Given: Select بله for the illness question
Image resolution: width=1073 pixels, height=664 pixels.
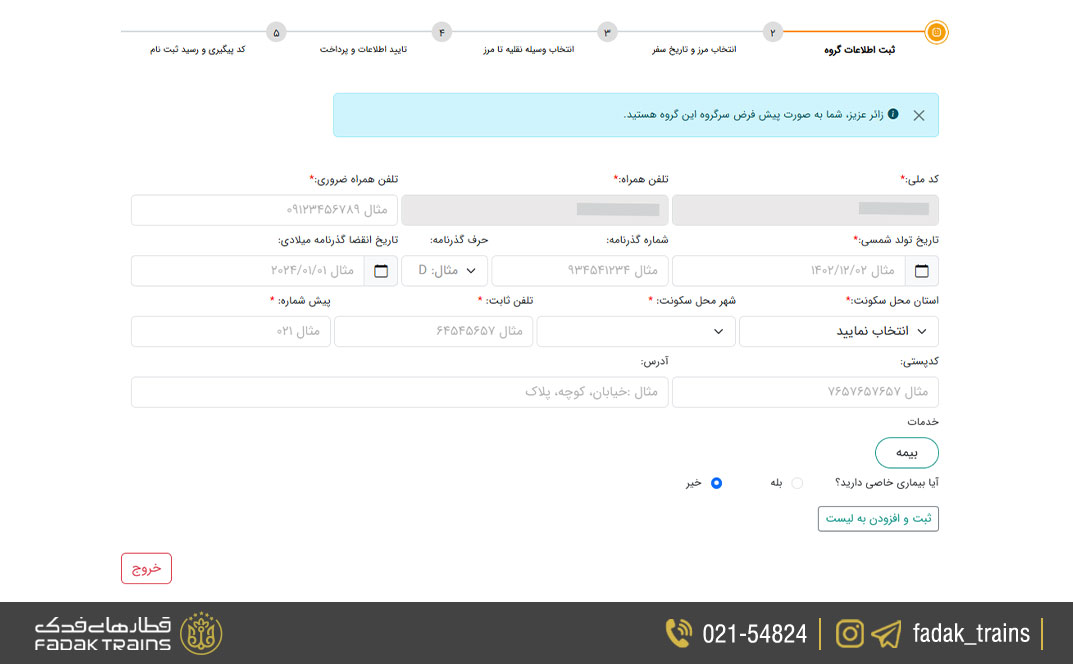Looking at the screenshot, I should (796, 483).
